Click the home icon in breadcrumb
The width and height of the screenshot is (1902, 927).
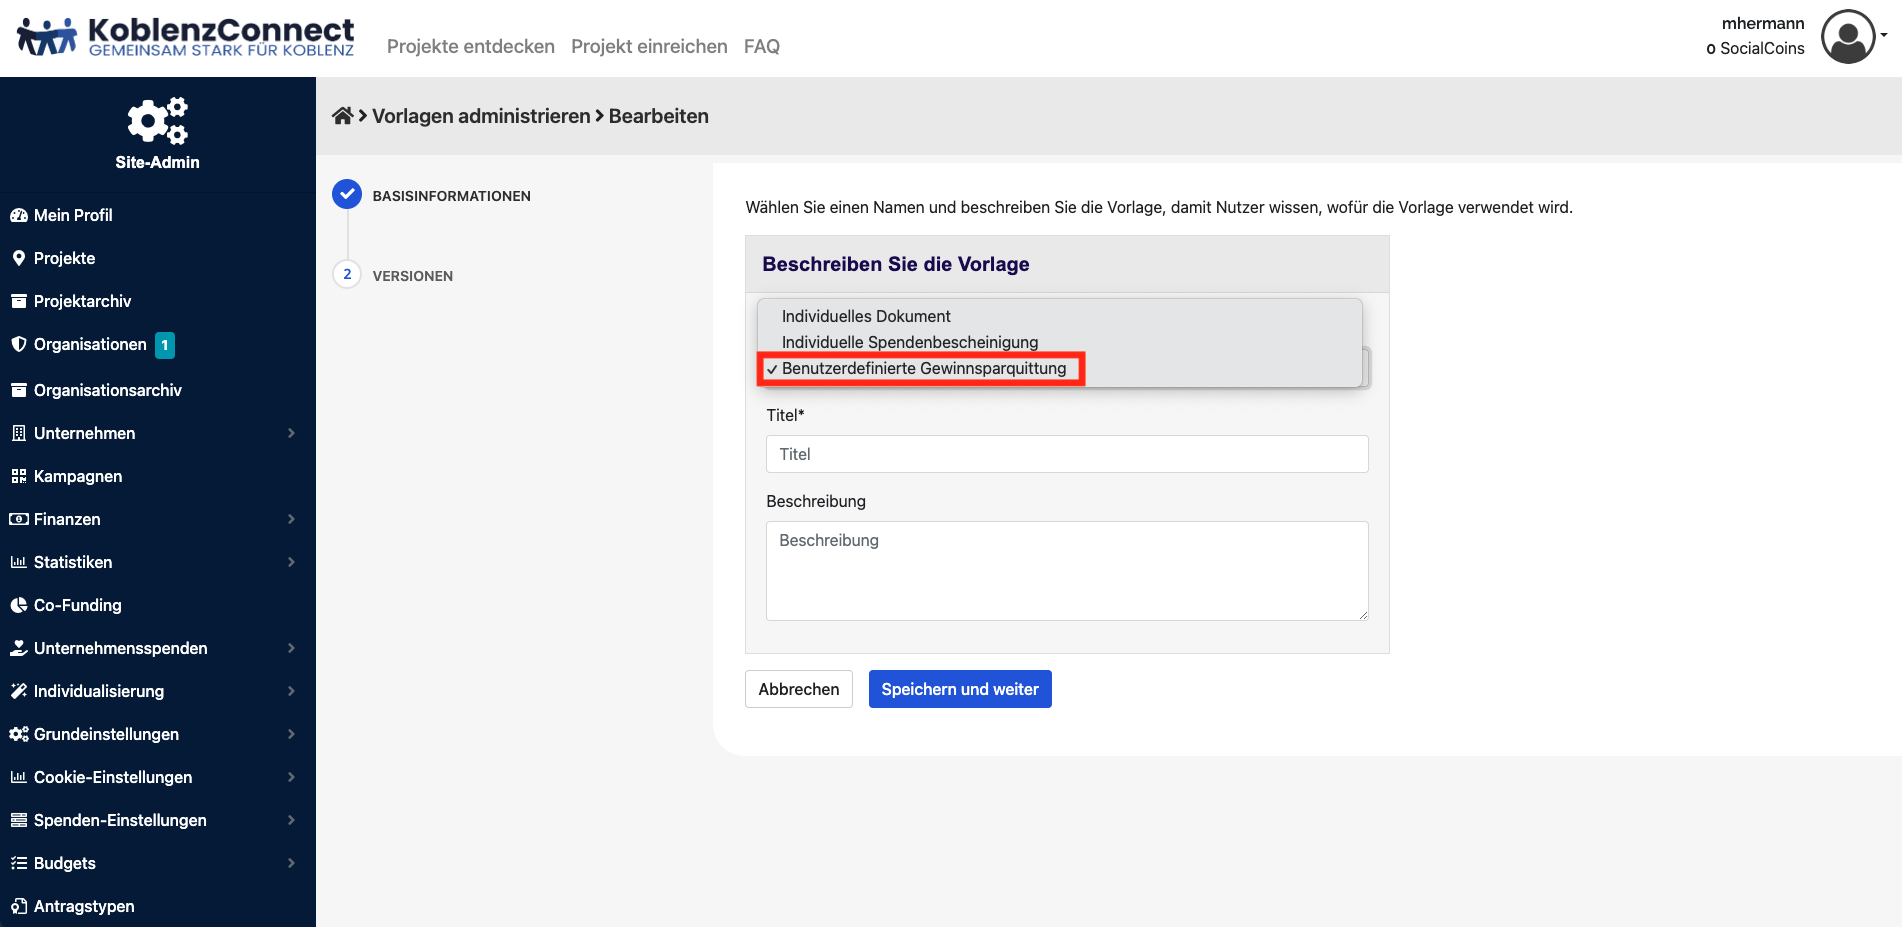342,116
